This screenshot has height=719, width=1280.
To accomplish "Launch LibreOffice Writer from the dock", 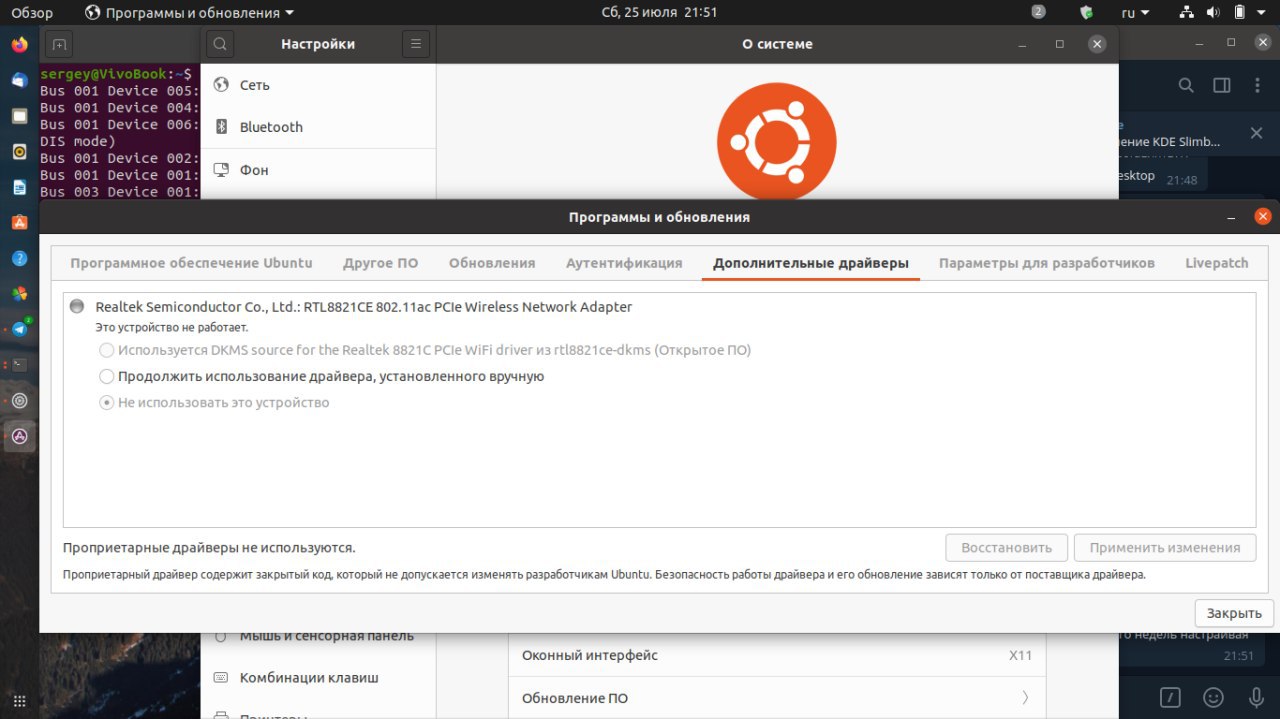I will (x=19, y=187).
